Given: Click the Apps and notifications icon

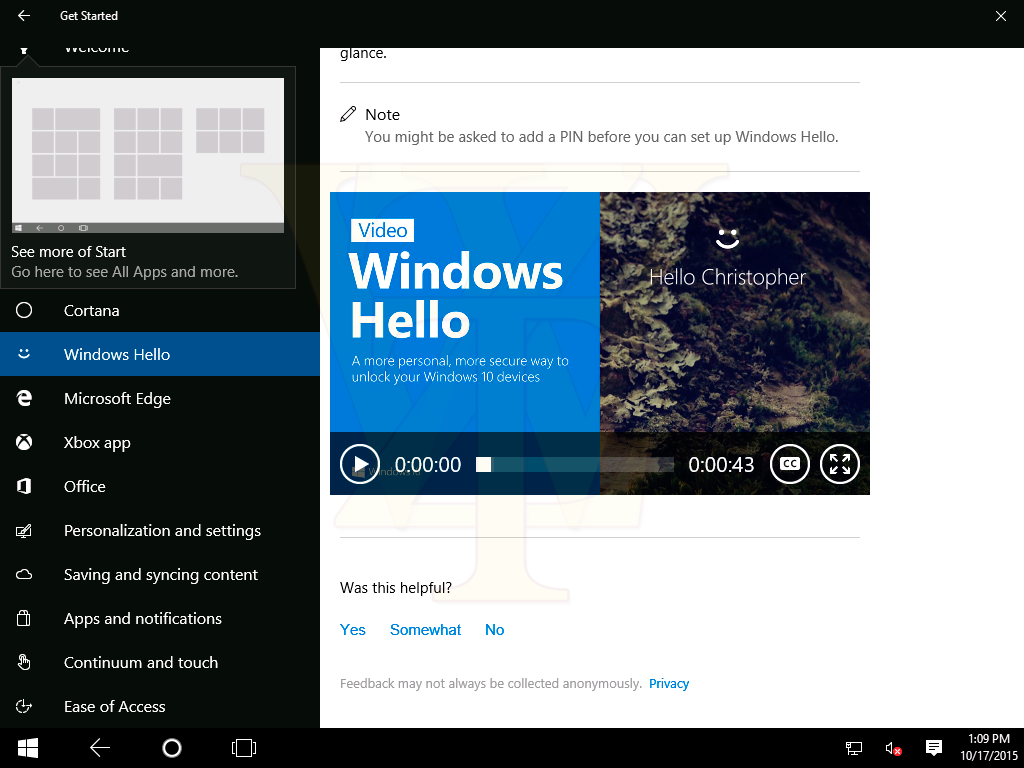Looking at the screenshot, I should click(24, 619).
